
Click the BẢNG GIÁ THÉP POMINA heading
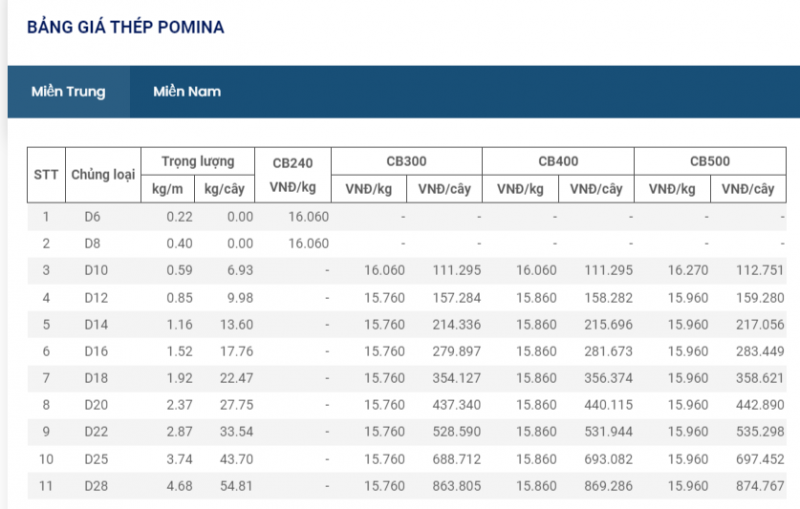[125, 27]
